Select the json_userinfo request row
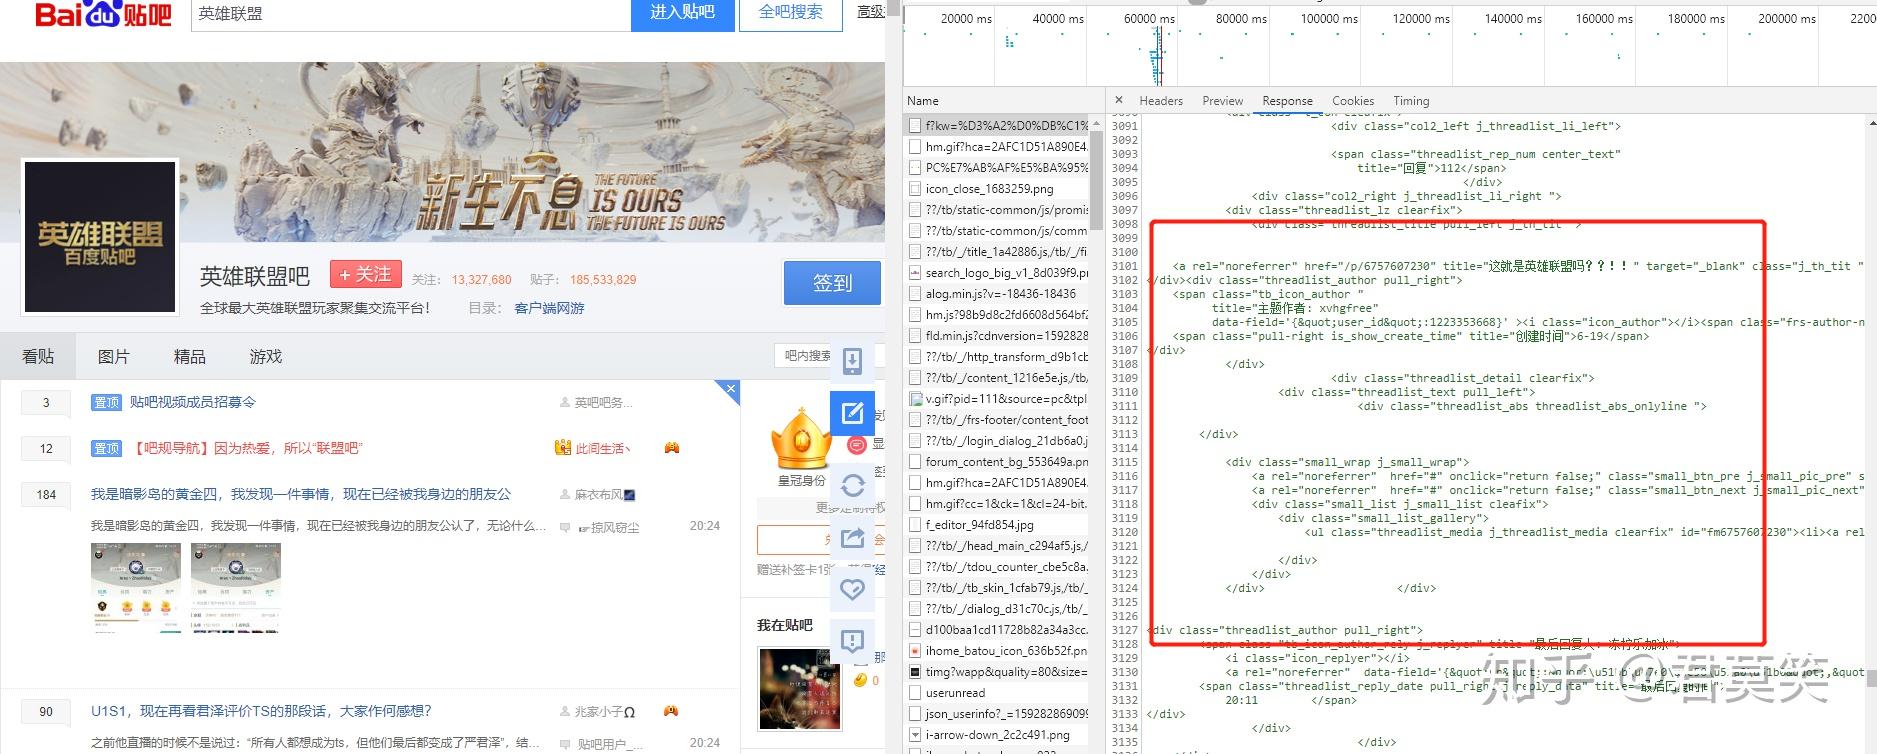This screenshot has width=1877, height=754. tap(997, 713)
